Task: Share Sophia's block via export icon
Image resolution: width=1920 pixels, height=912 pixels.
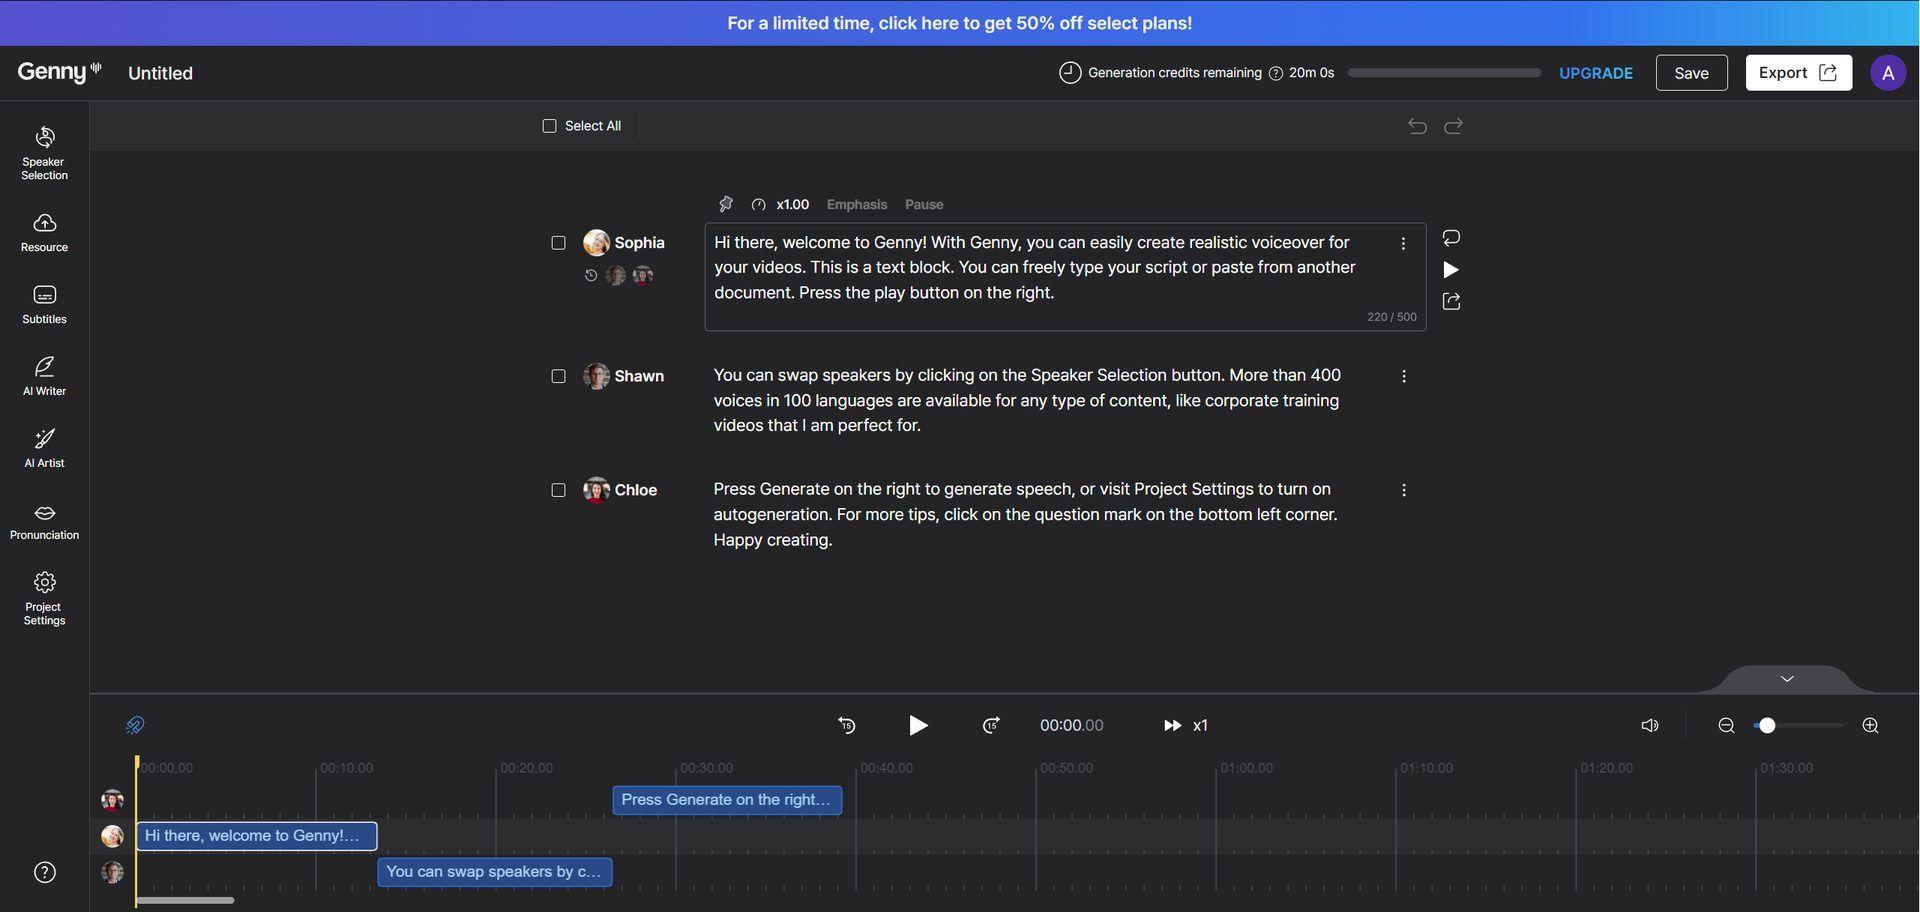Action: pyautogui.click(x=1451, y=301)
